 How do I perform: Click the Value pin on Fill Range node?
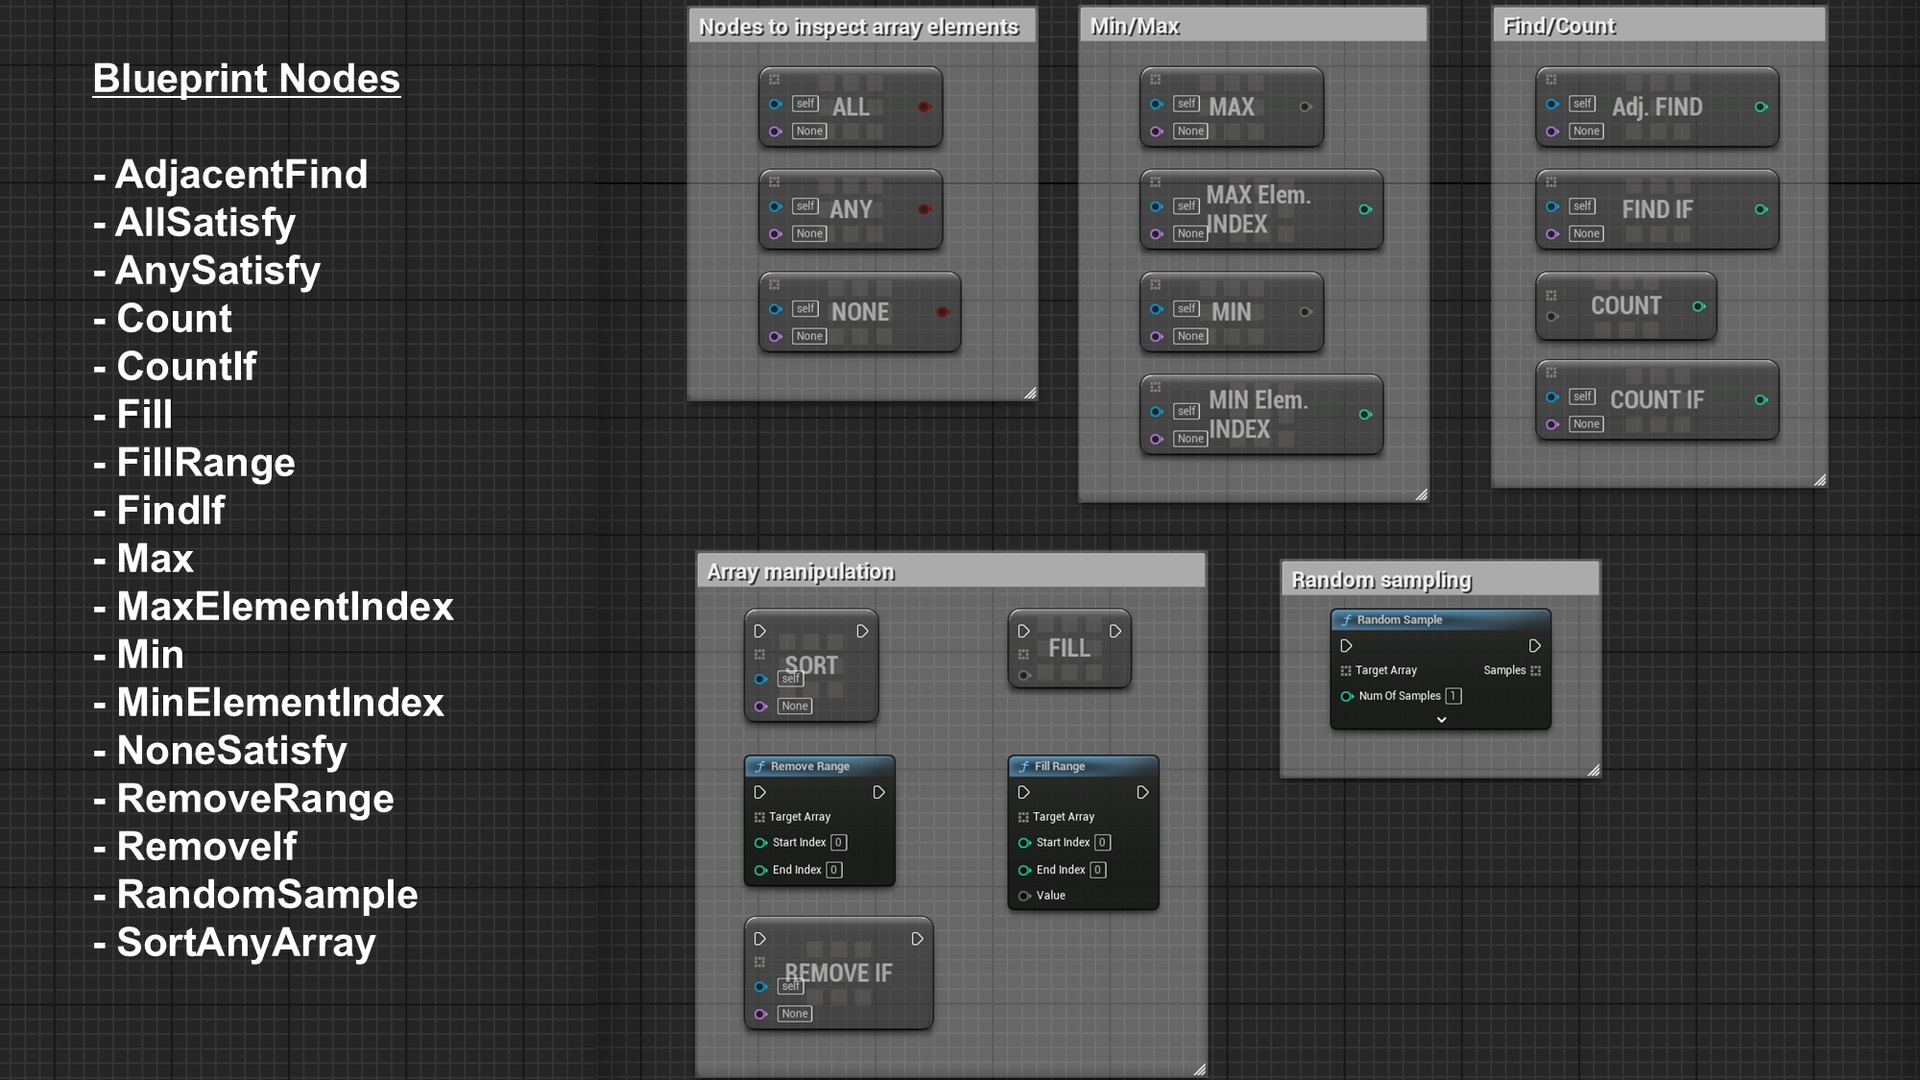pyautogui.click(x=1024, y=895)
